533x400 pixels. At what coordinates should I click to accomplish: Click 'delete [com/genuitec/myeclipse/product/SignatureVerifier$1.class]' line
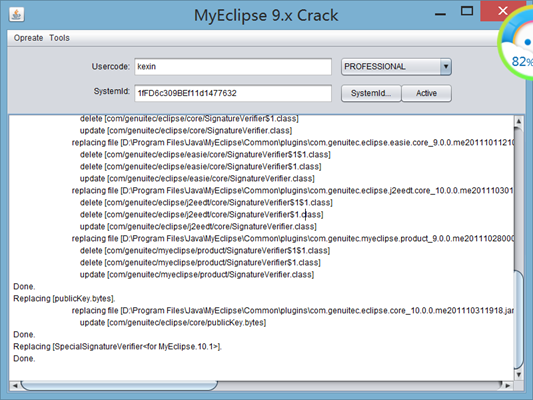tap(200, 262)
